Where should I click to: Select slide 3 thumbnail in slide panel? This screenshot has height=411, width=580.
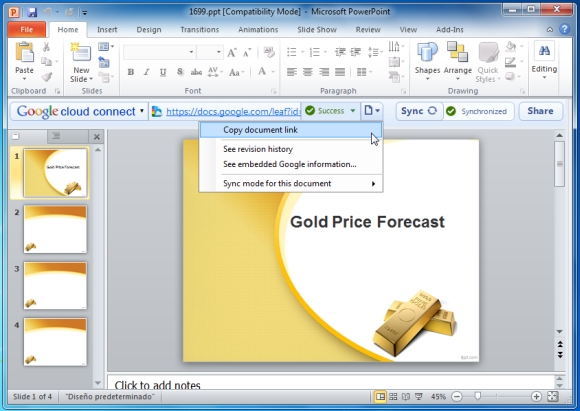click(55, 285)
